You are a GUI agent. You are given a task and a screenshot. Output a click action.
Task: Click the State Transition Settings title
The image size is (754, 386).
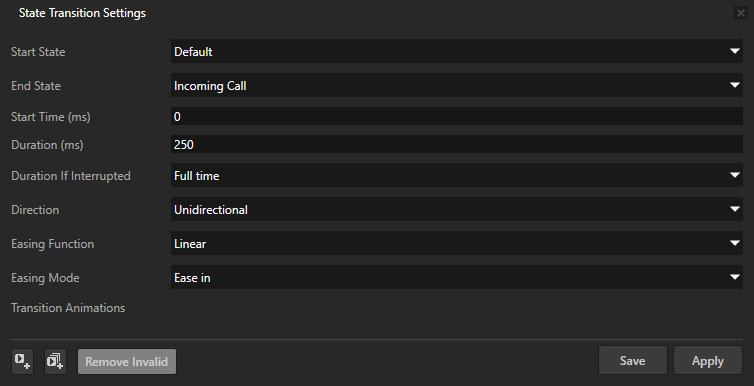coord(82,13)
